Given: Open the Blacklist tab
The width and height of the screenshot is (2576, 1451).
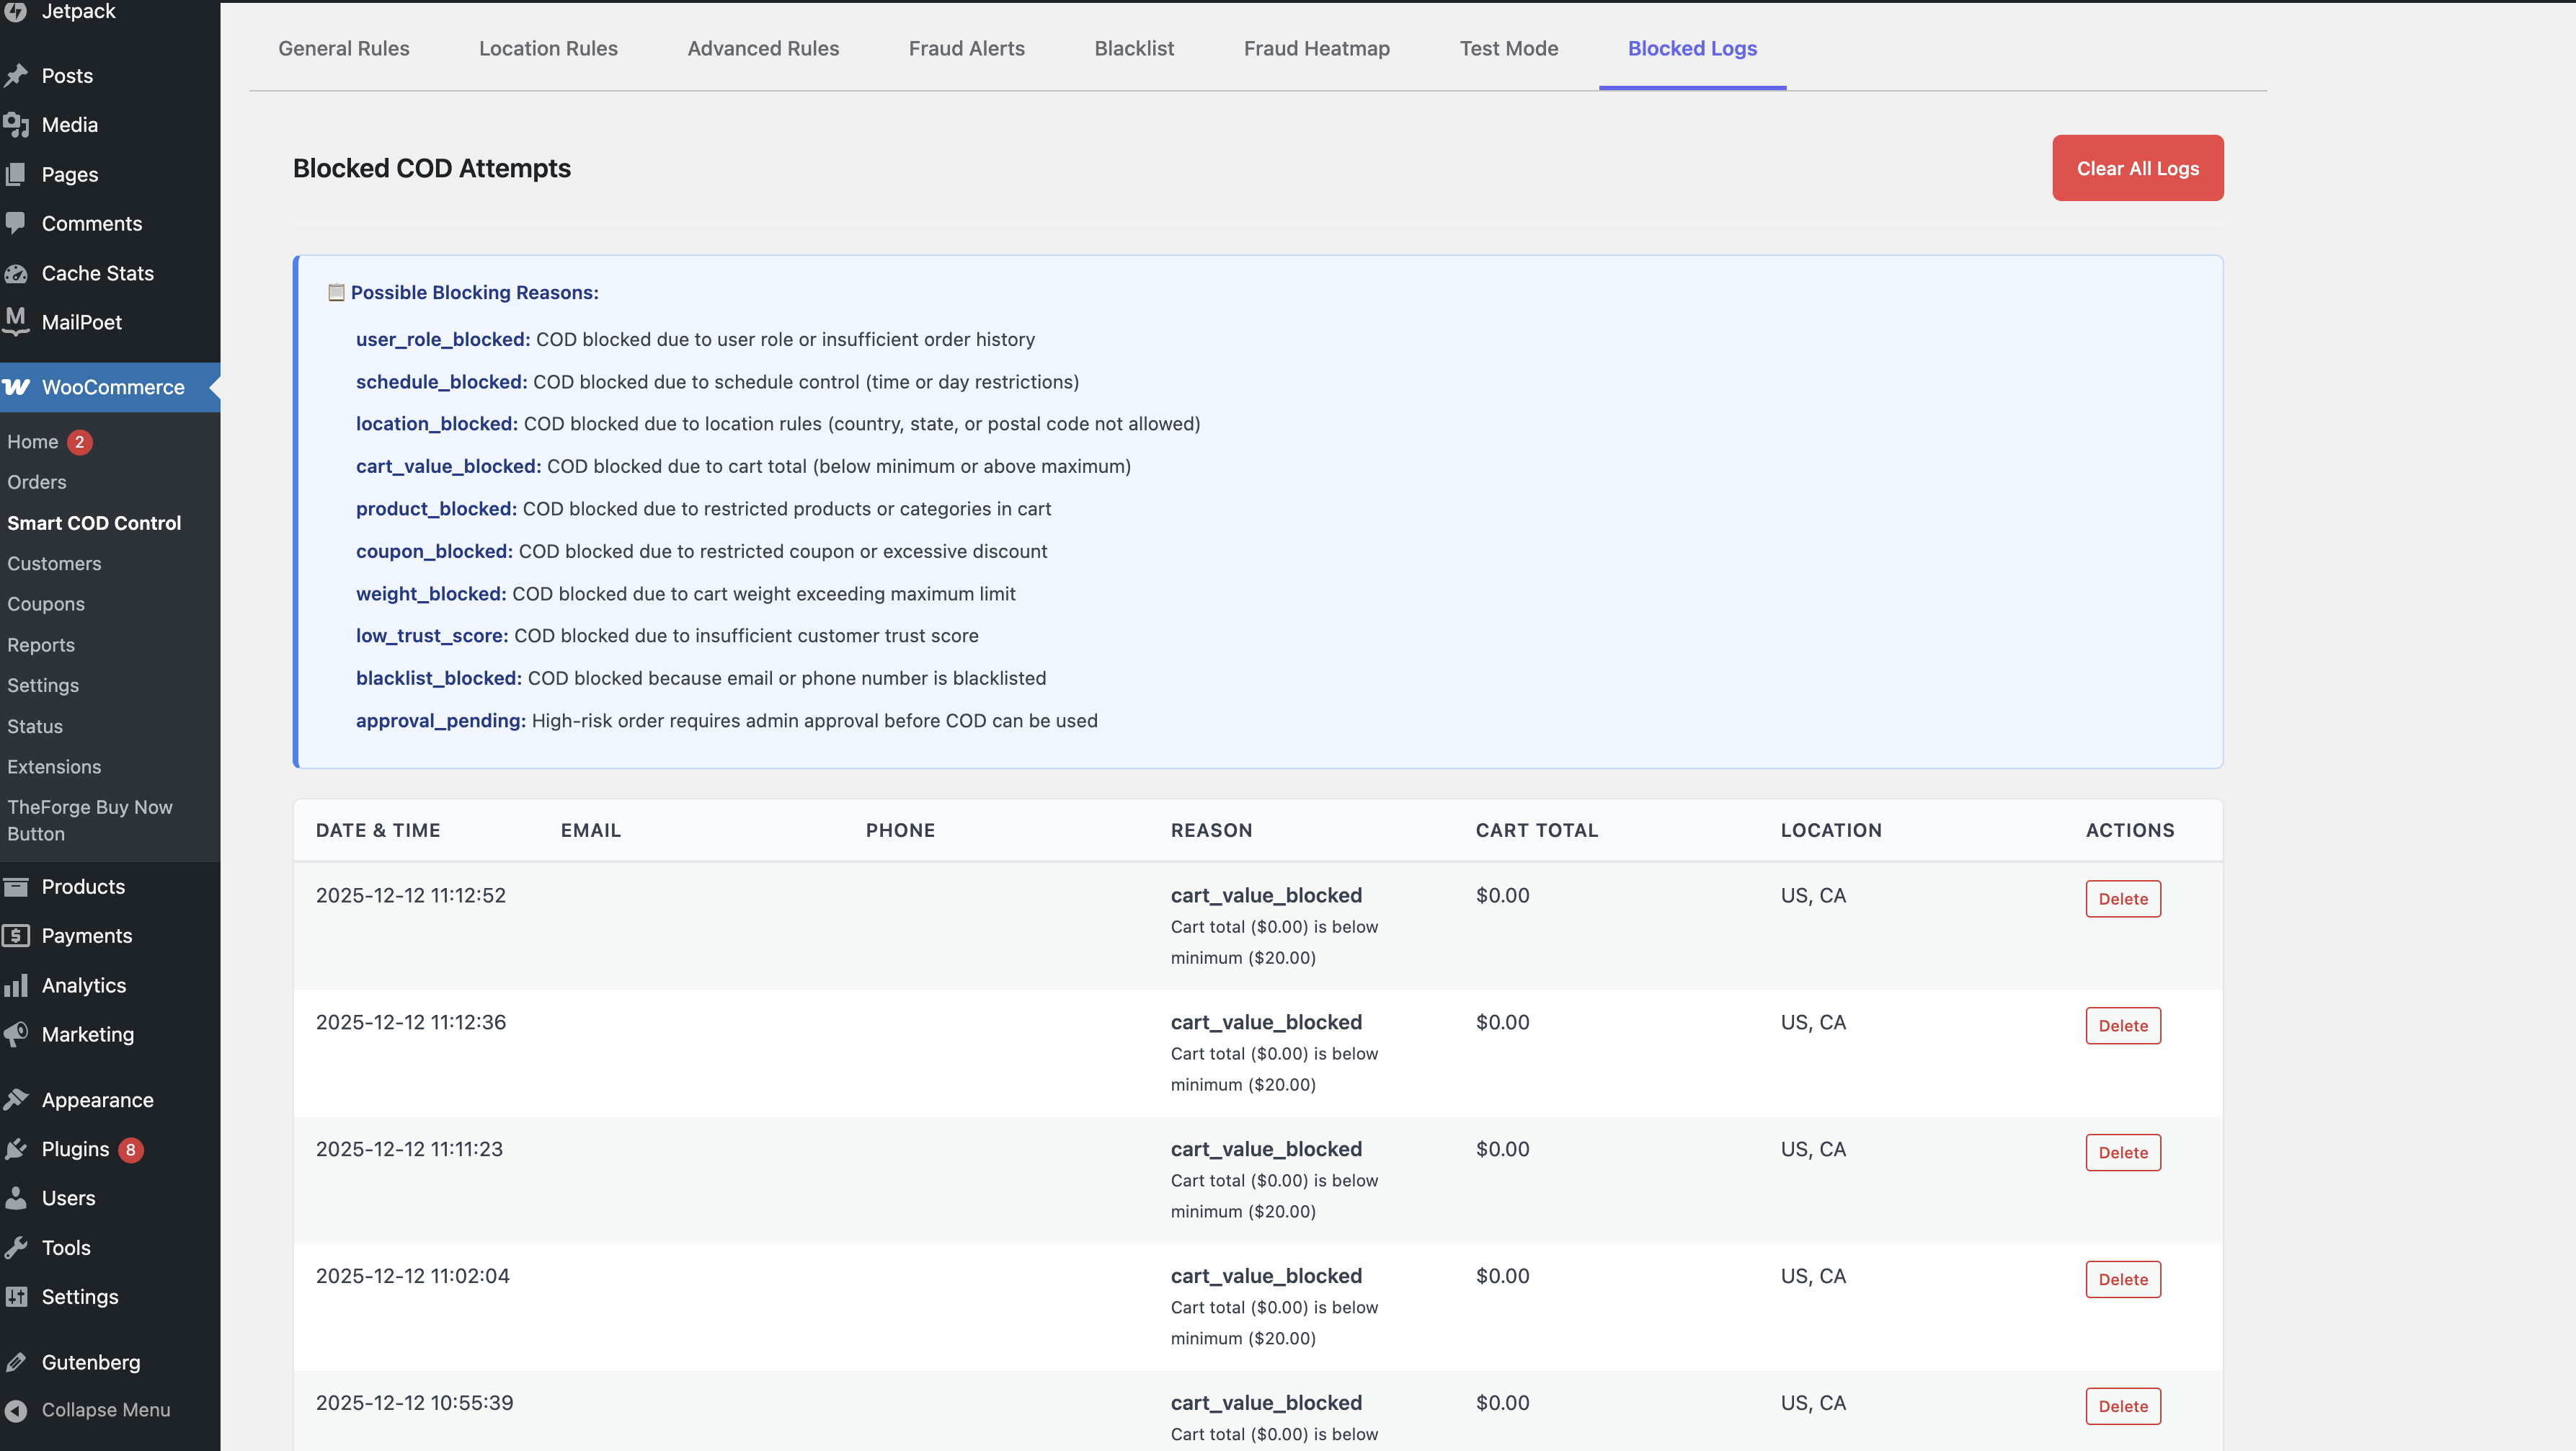Looking at the screenshot, I should 1133,48.
